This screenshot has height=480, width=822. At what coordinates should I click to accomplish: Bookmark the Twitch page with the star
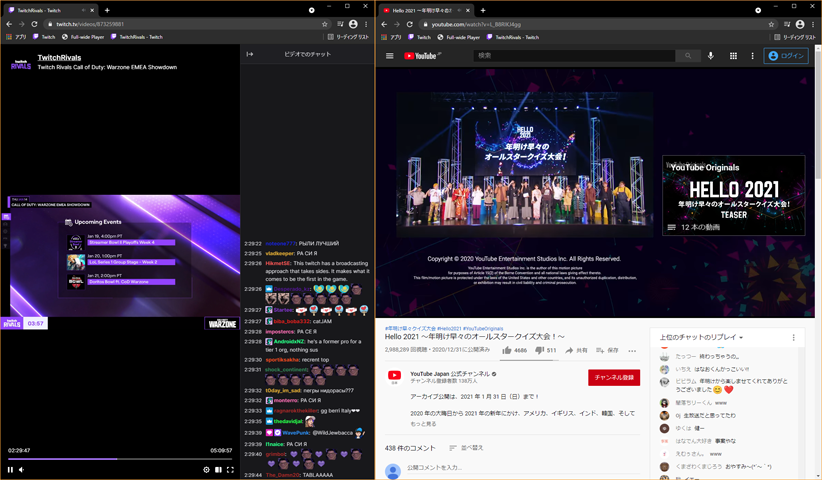point(325,24)
